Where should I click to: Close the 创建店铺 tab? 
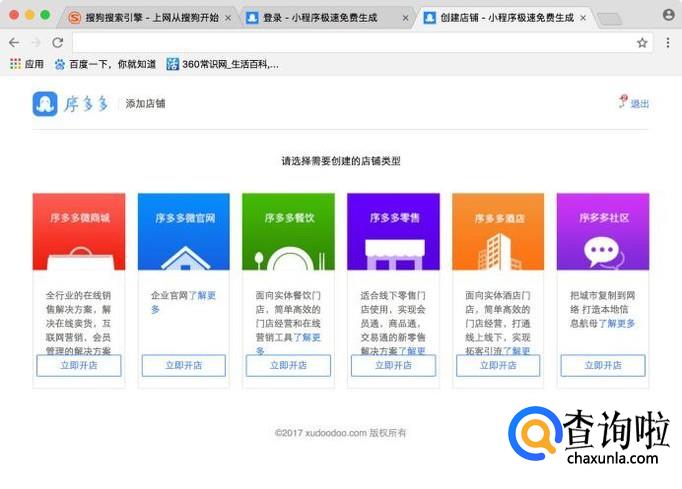(x=583, y=18)
